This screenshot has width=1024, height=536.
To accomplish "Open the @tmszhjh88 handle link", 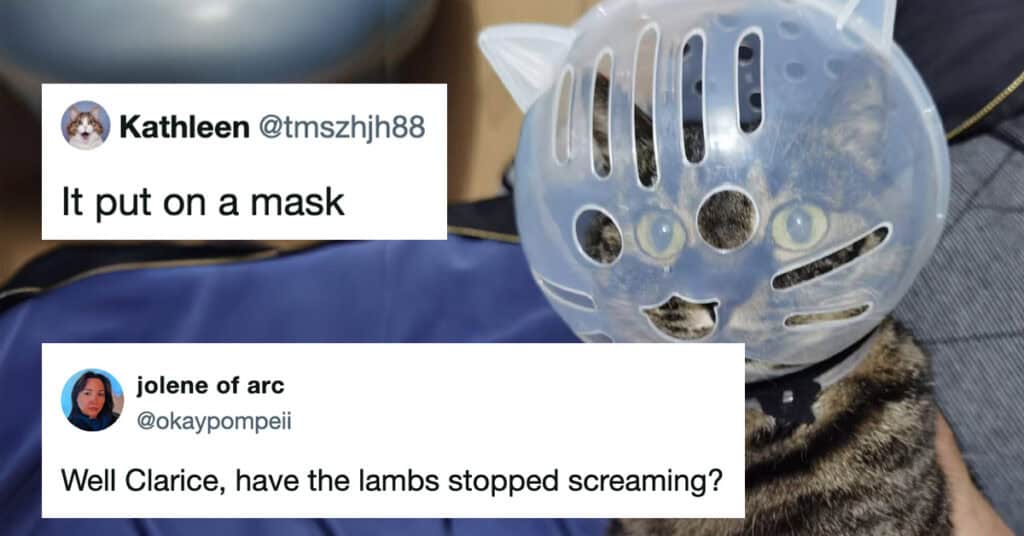I will tap(342, 127).
